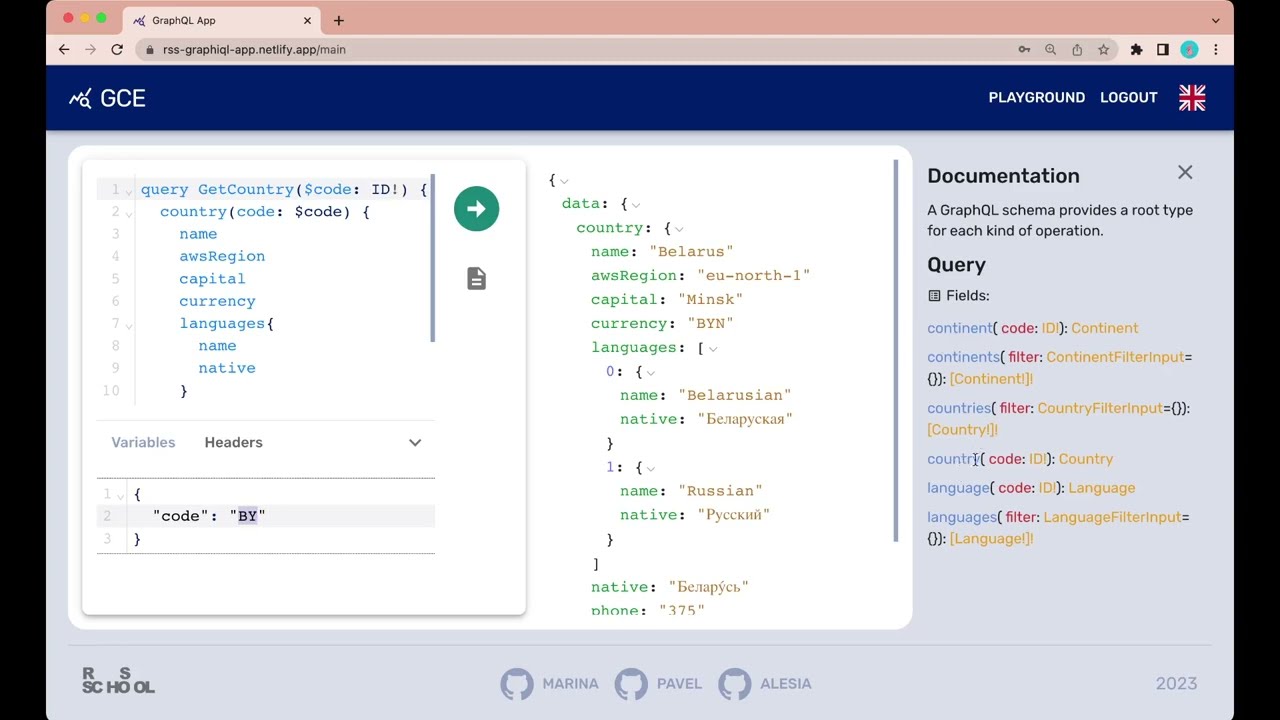Viewport: 1280px width, 720px height.
Task: Open Marina's GitHub profile icon
Action: point(517,684)
